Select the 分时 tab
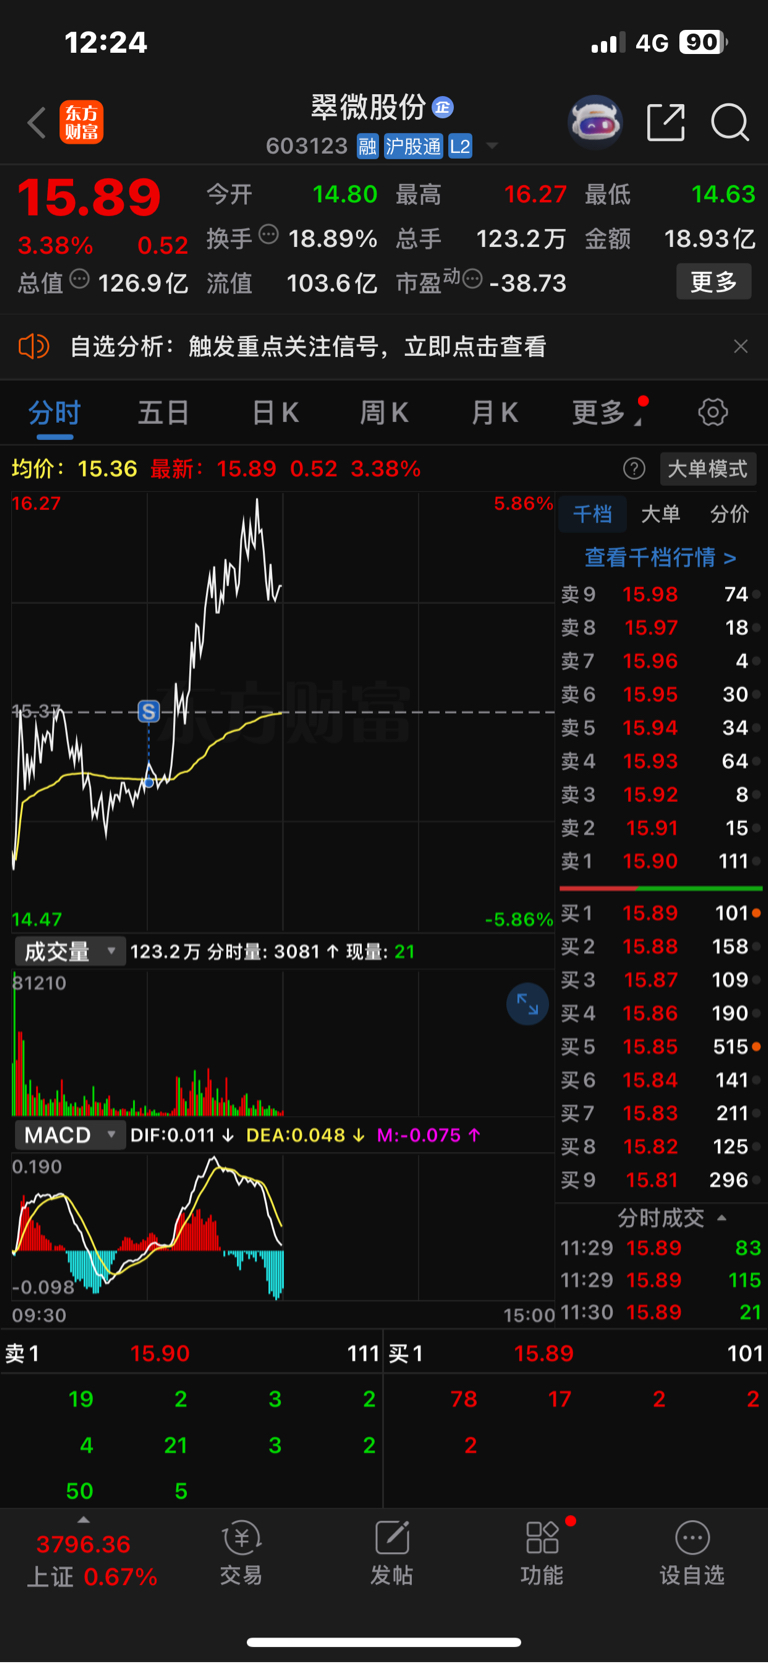The image size is (768, 1663). 54,412
